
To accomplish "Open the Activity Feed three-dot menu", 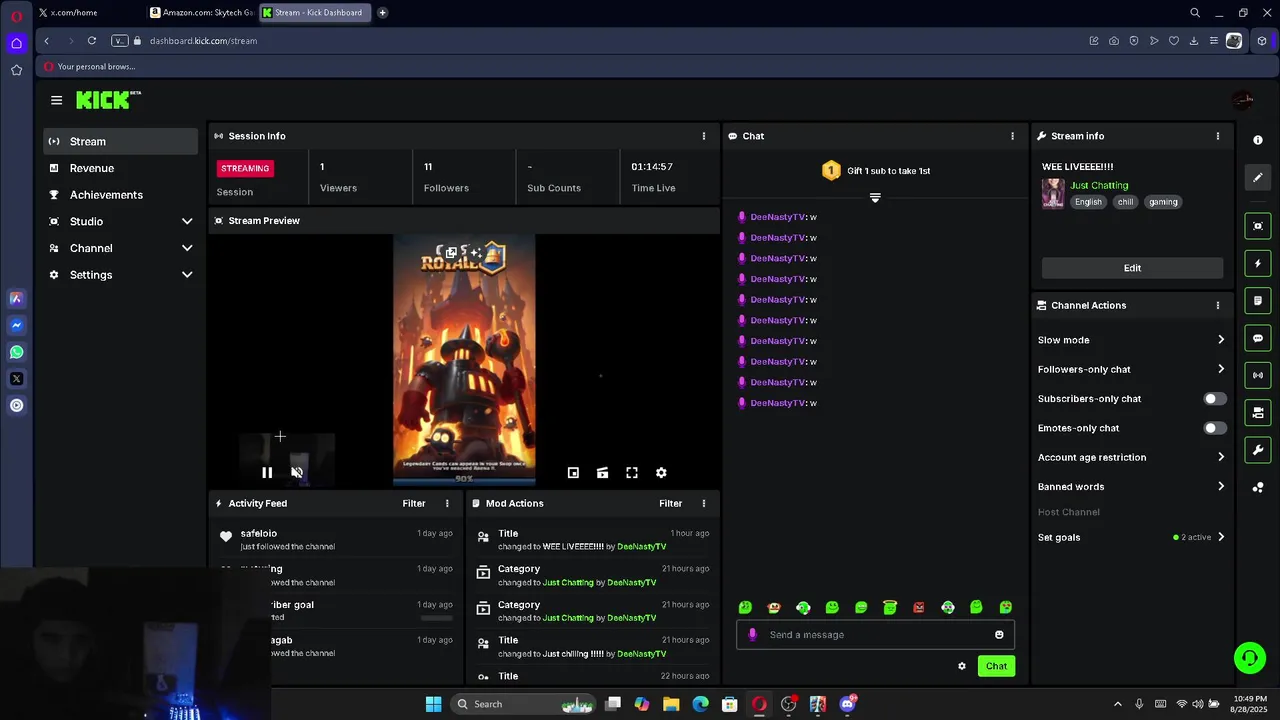I will (447, 504).
